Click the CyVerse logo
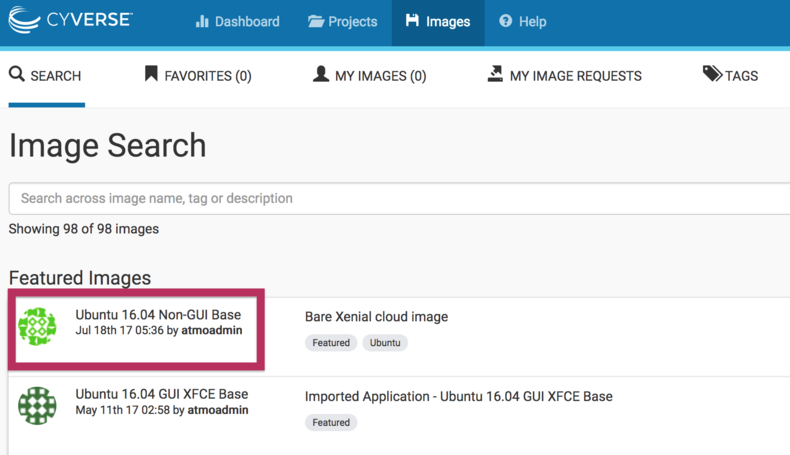The width and height of the screenshot is (790, 455). click(71, 20)
